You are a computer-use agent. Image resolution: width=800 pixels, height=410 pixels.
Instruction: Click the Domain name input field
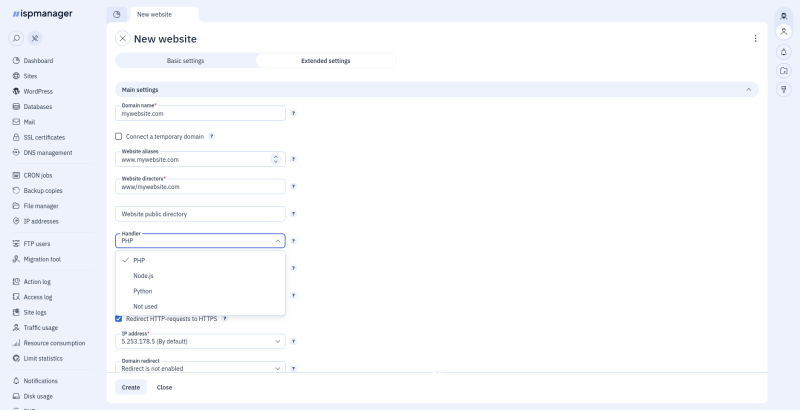point(200,113)
